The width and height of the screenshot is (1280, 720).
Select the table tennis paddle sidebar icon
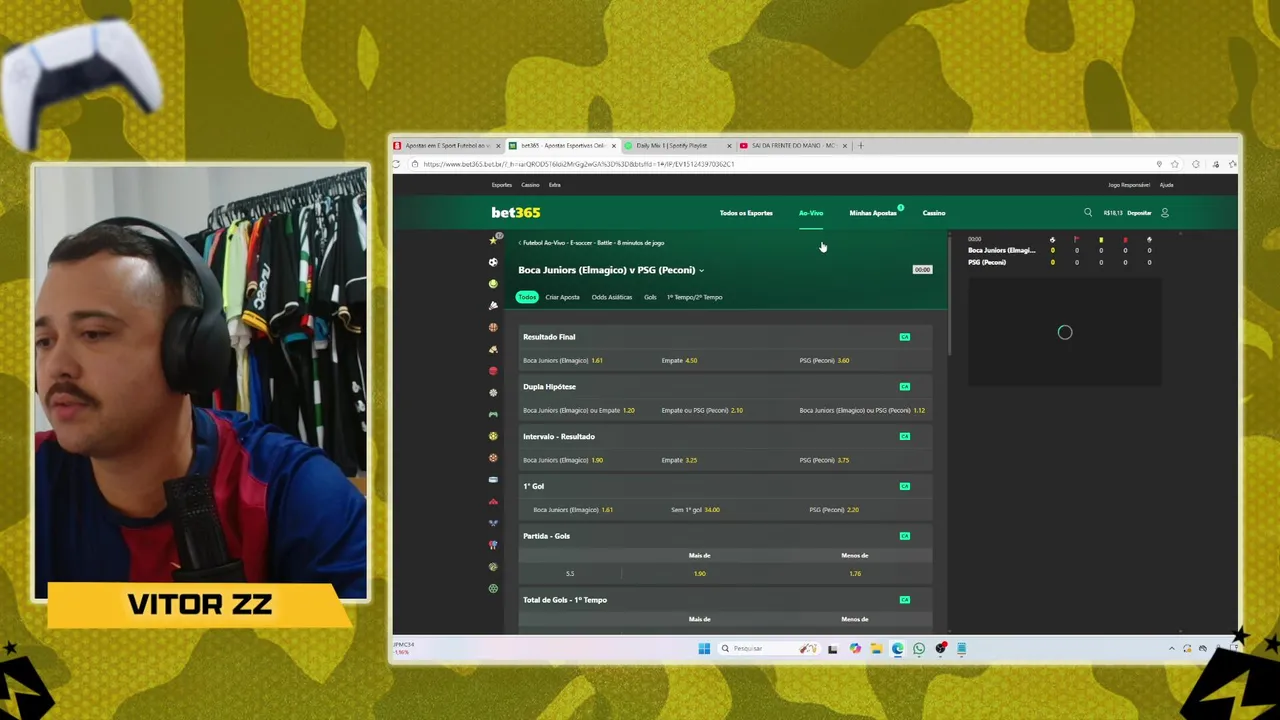tap(493, 545)
